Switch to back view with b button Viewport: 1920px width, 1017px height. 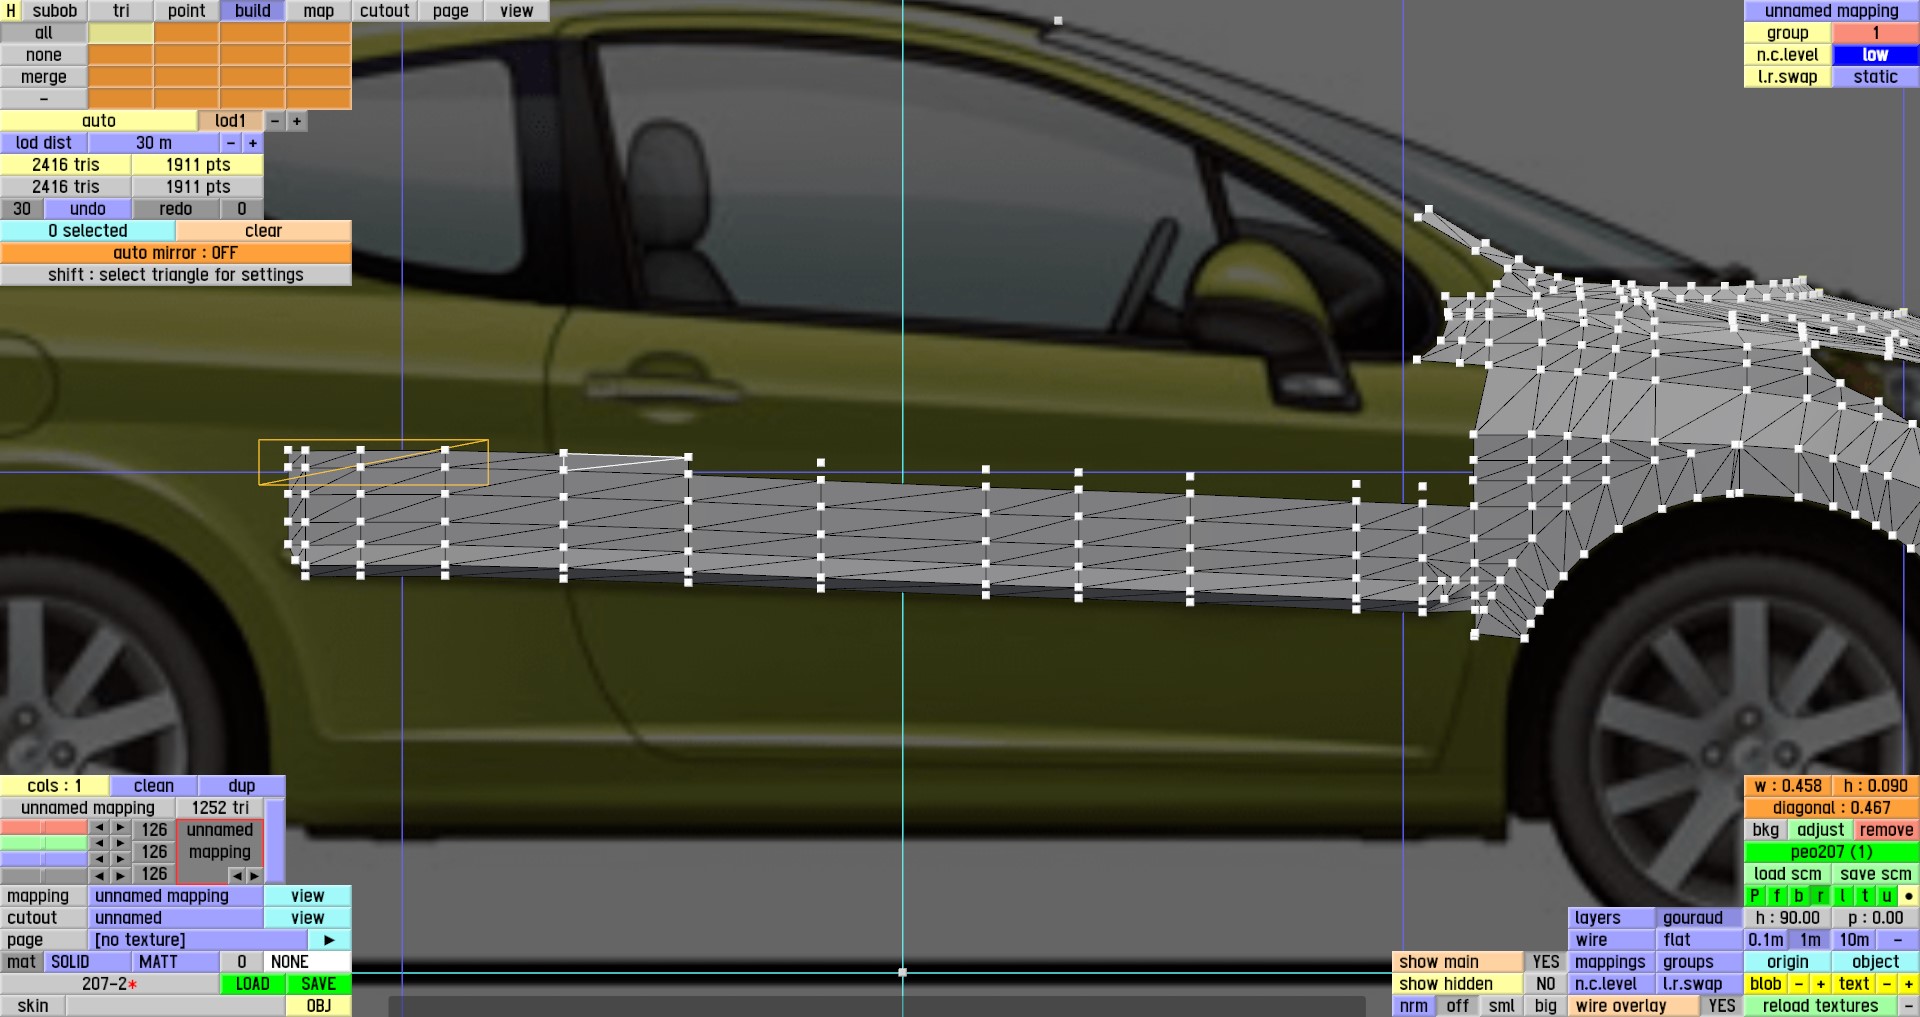[x=1799, y=896]
